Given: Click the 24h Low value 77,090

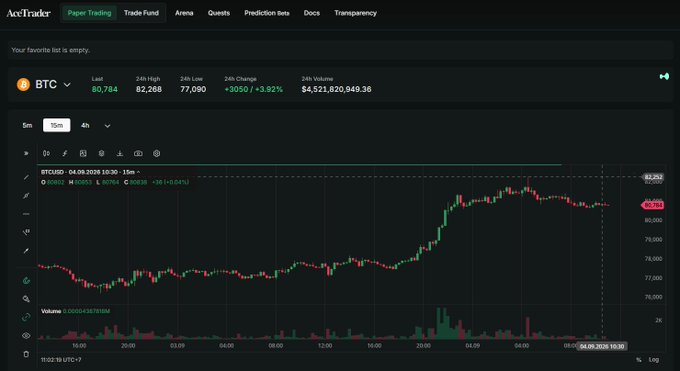Looking at the screenshot, I should (193, 89).
